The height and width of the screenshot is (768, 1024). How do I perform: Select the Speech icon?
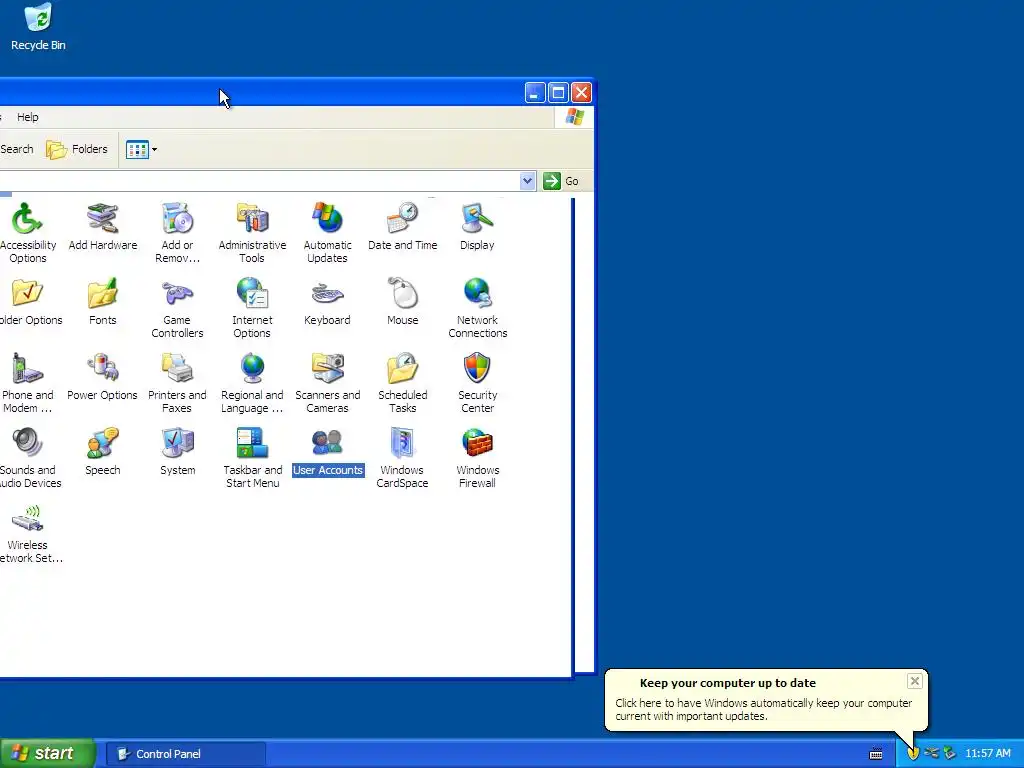point(103,451)
